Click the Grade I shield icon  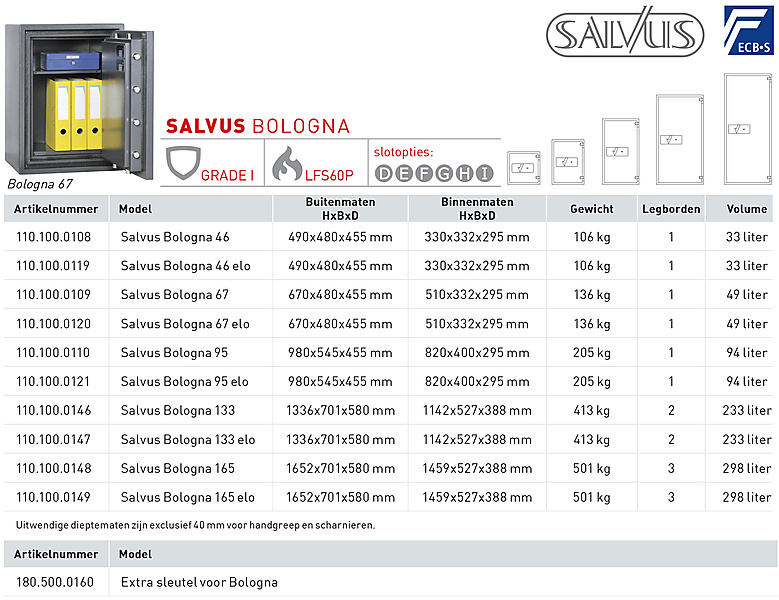(x=181, y=162)
